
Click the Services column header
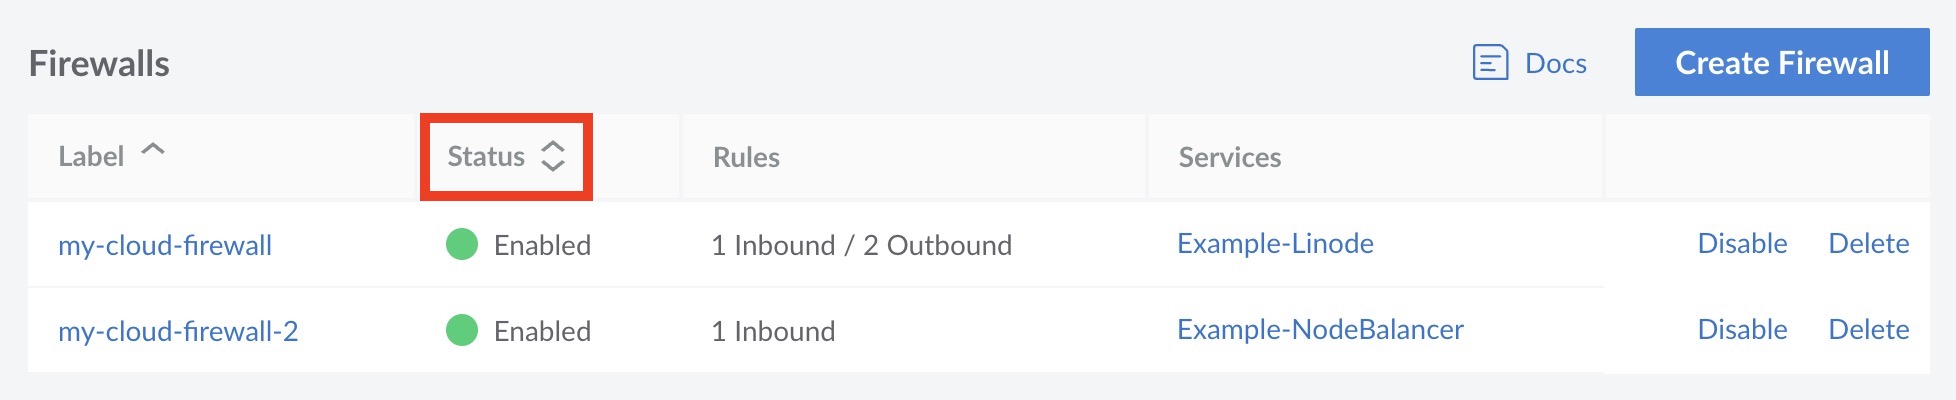coord(1229,157)
